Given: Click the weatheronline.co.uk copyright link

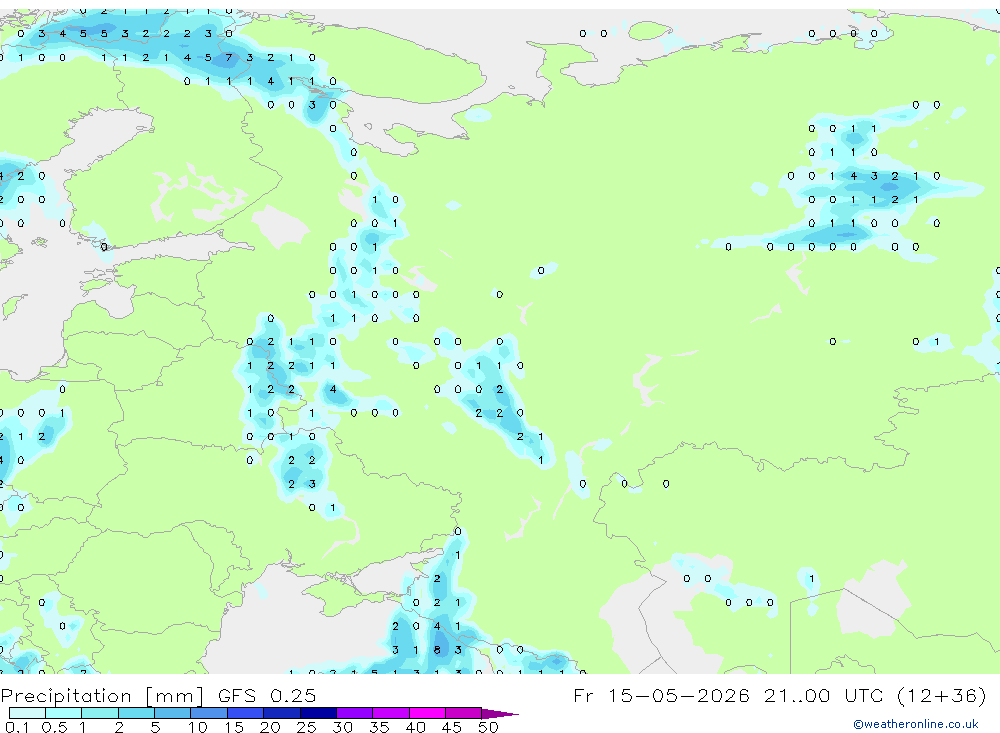Looking at the screenshot, I should 916,724.
